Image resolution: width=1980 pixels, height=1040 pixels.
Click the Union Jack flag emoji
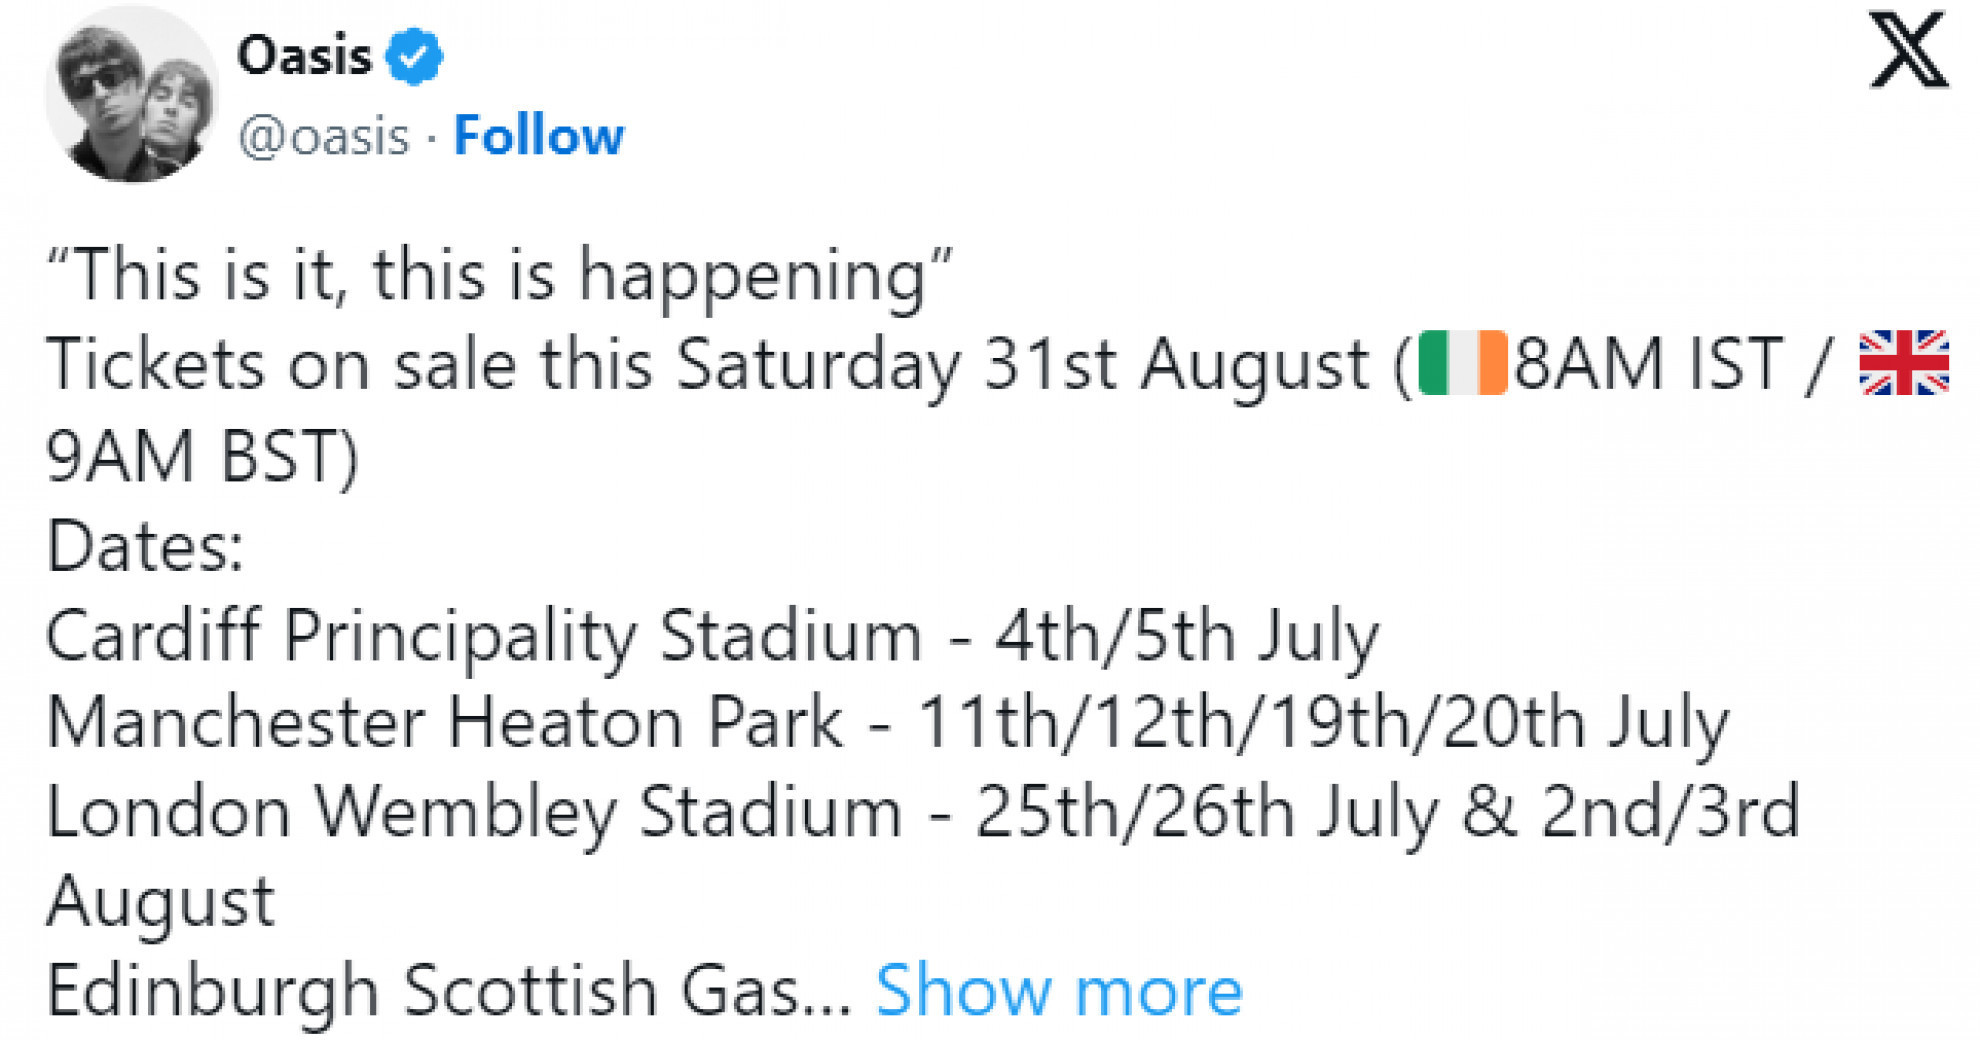pyautogui.click(x=1903, y=363)
